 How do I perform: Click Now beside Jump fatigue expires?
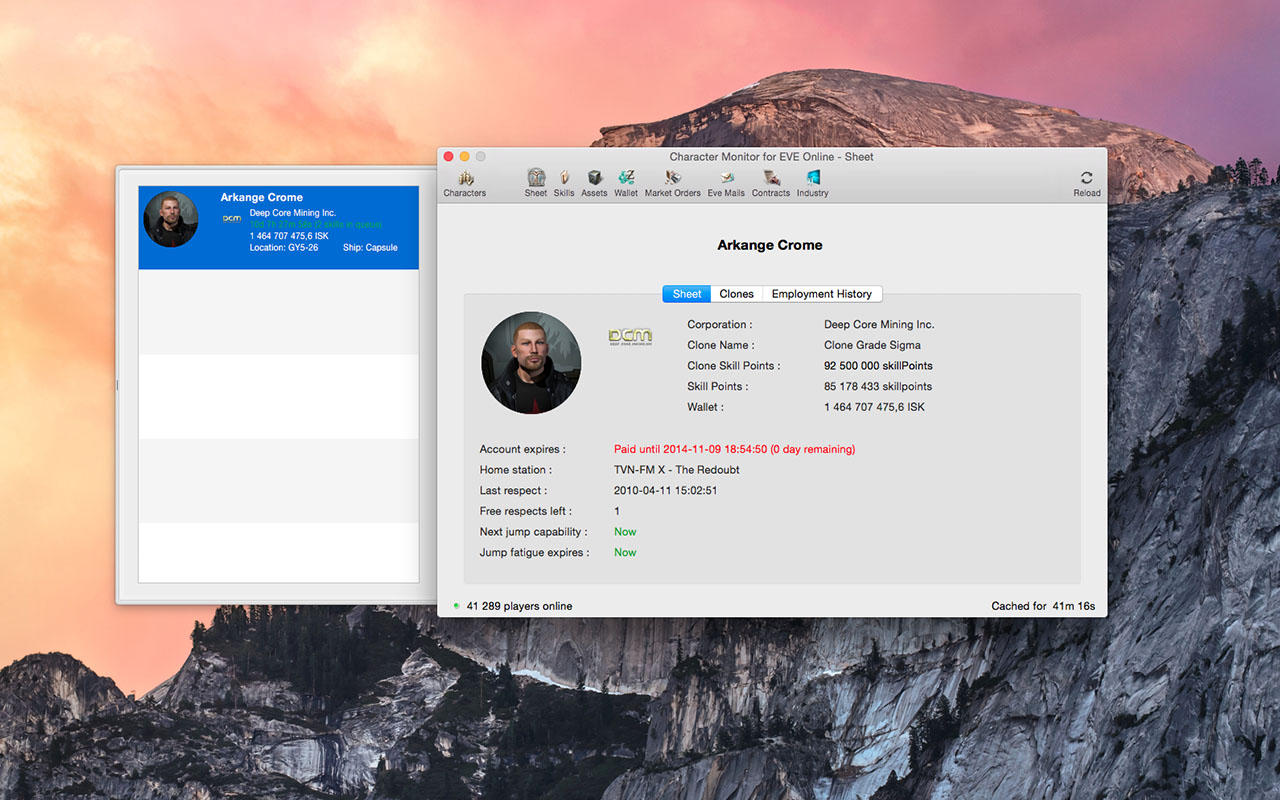(625, 552)
